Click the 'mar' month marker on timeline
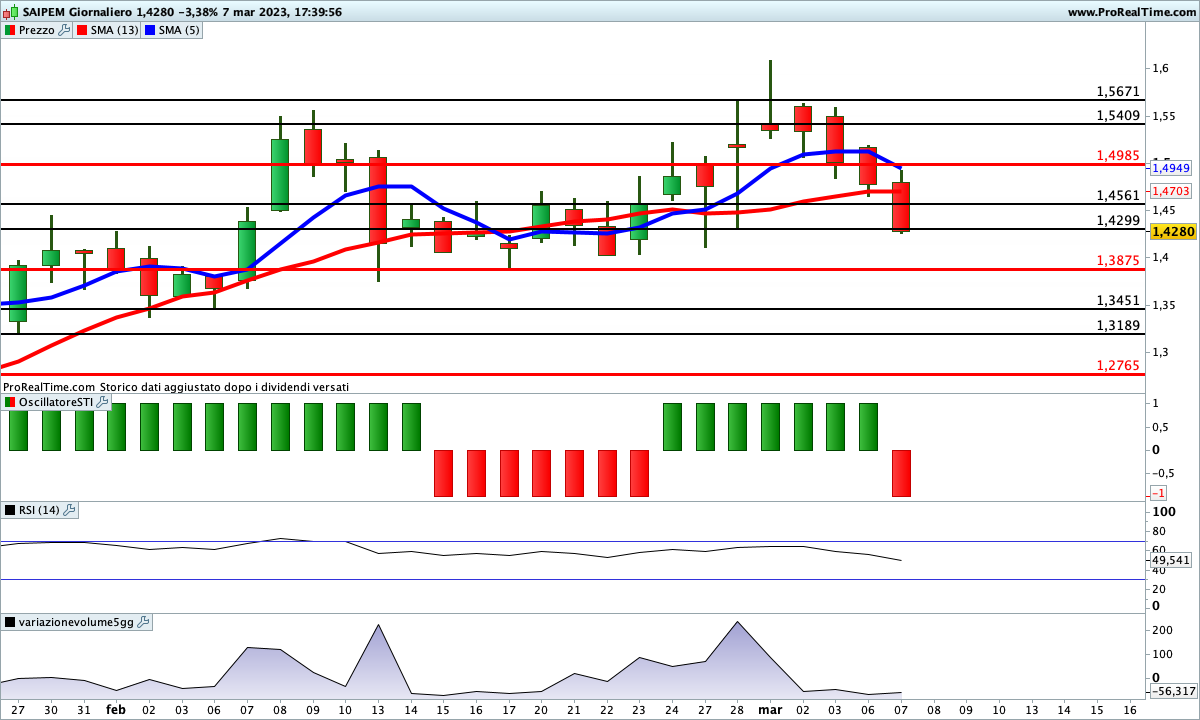Viewport: 1200px width, 720px height. tap(770, 708)
